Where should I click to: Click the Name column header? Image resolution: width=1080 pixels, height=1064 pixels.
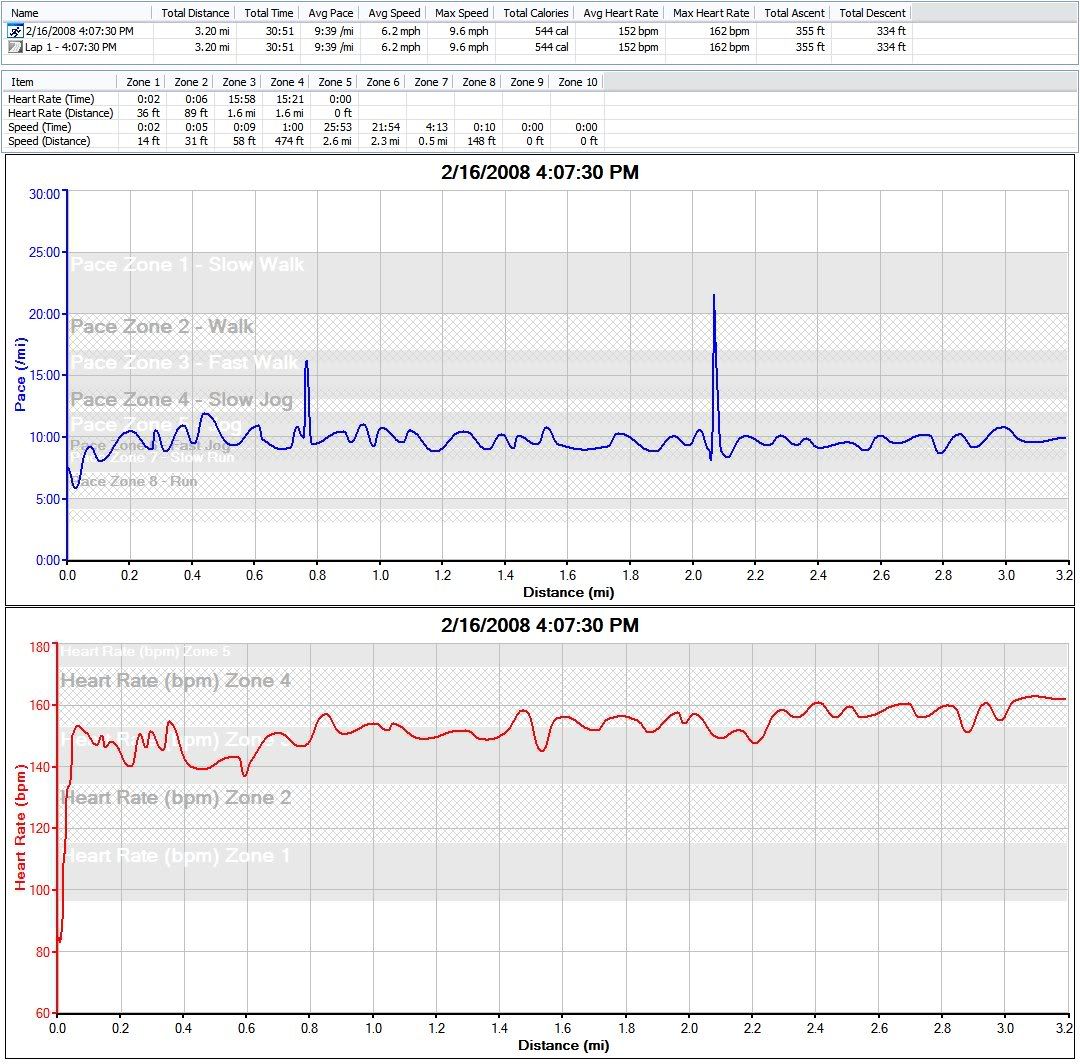[26, 13]
